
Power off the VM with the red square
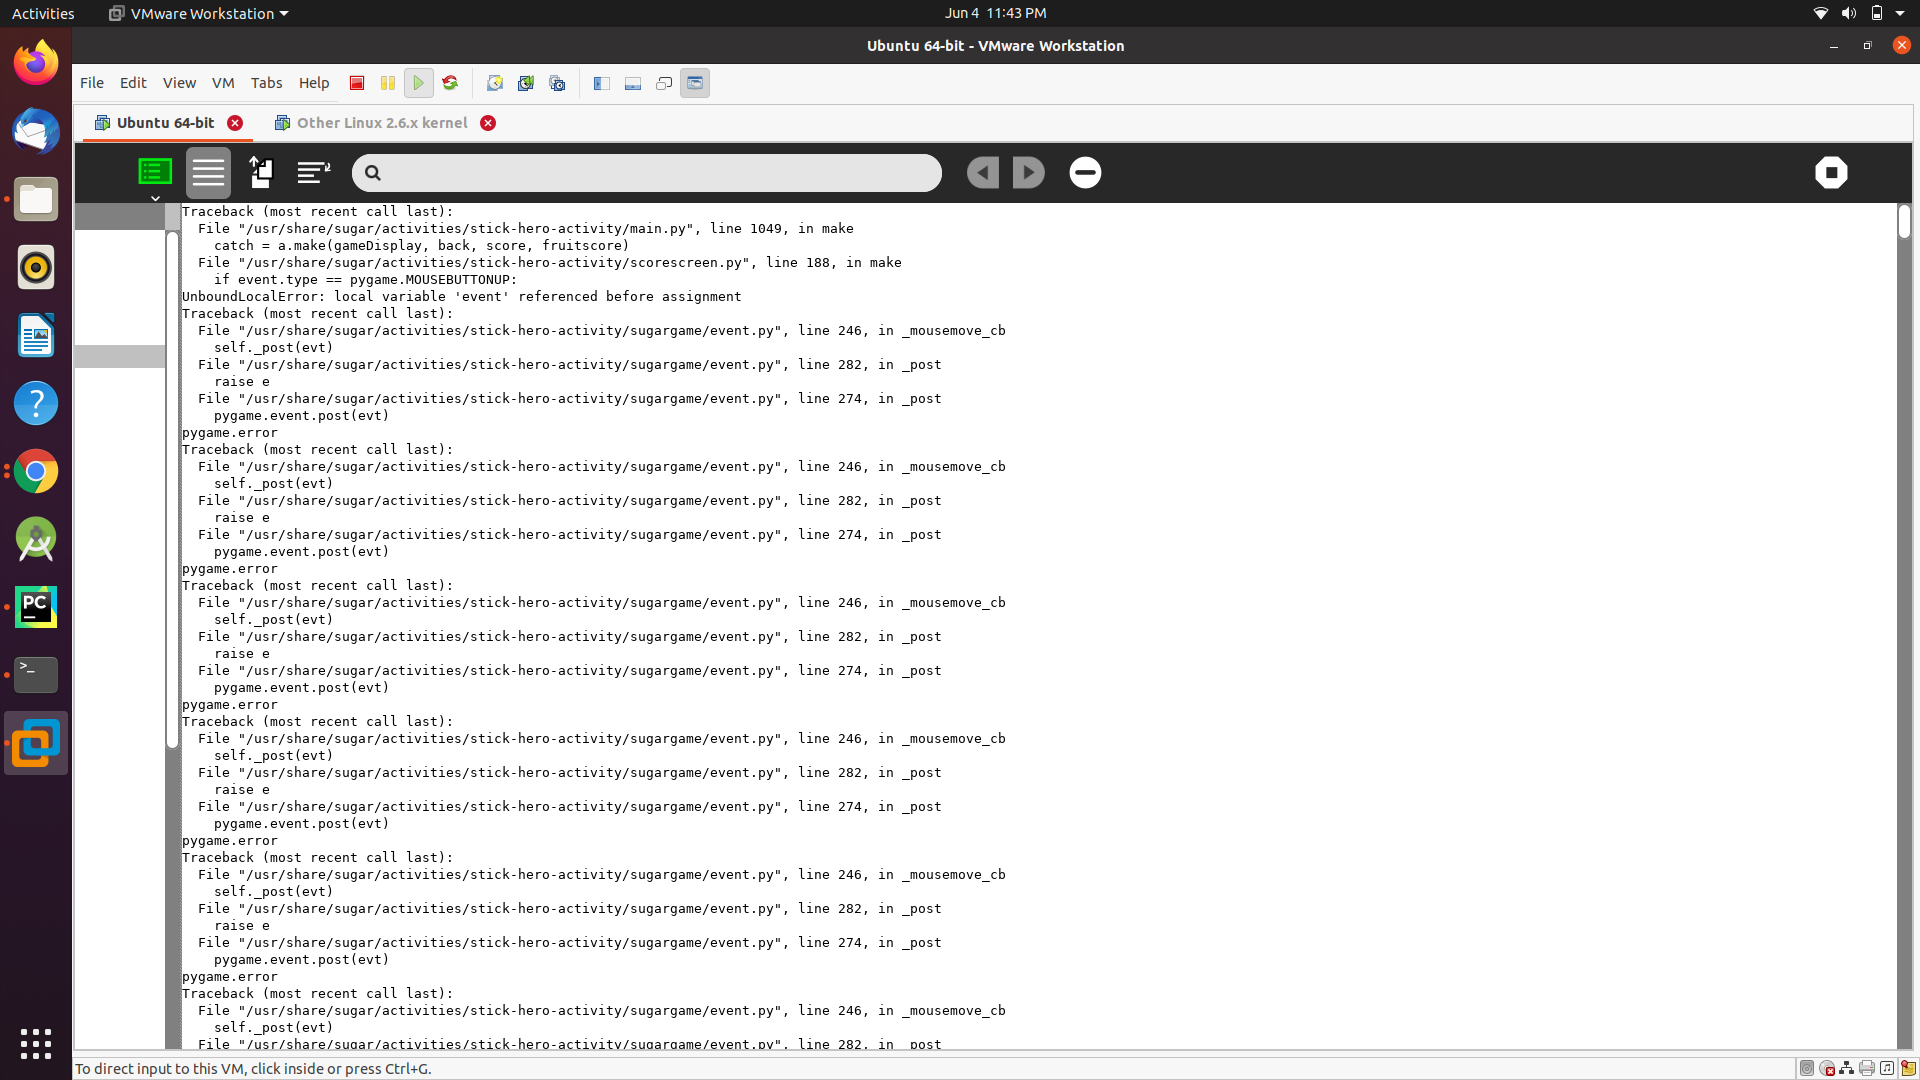356,83
